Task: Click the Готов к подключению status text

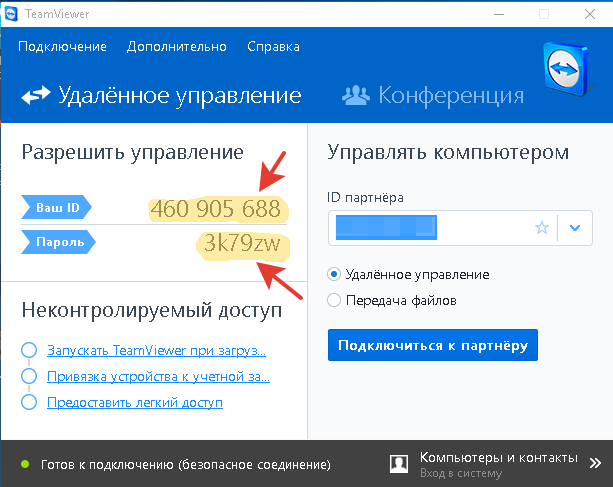Action: point(186,464)
